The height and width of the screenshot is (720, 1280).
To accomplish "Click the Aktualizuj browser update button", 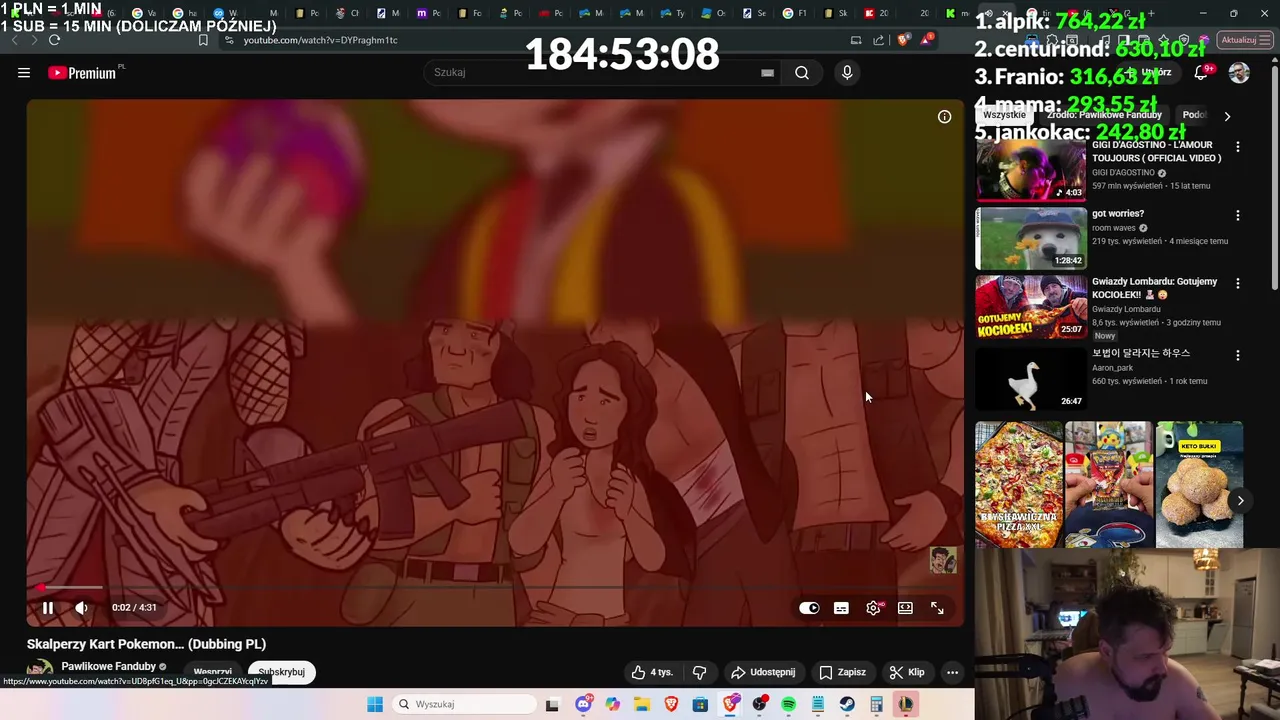I will point(1245,40).
